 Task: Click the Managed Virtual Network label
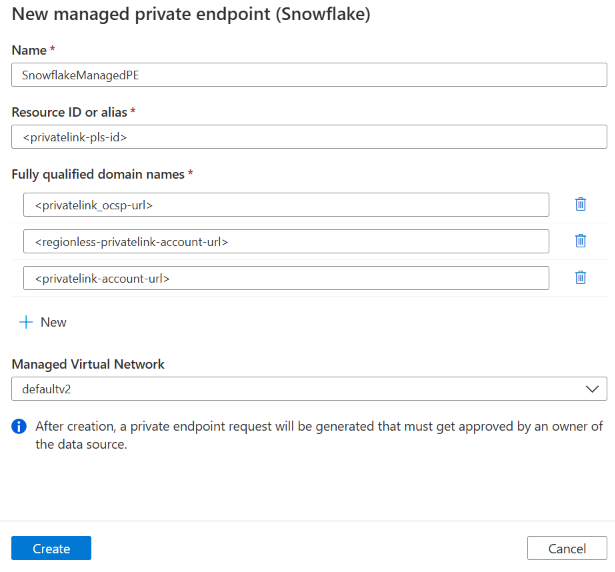coord(88,364)
